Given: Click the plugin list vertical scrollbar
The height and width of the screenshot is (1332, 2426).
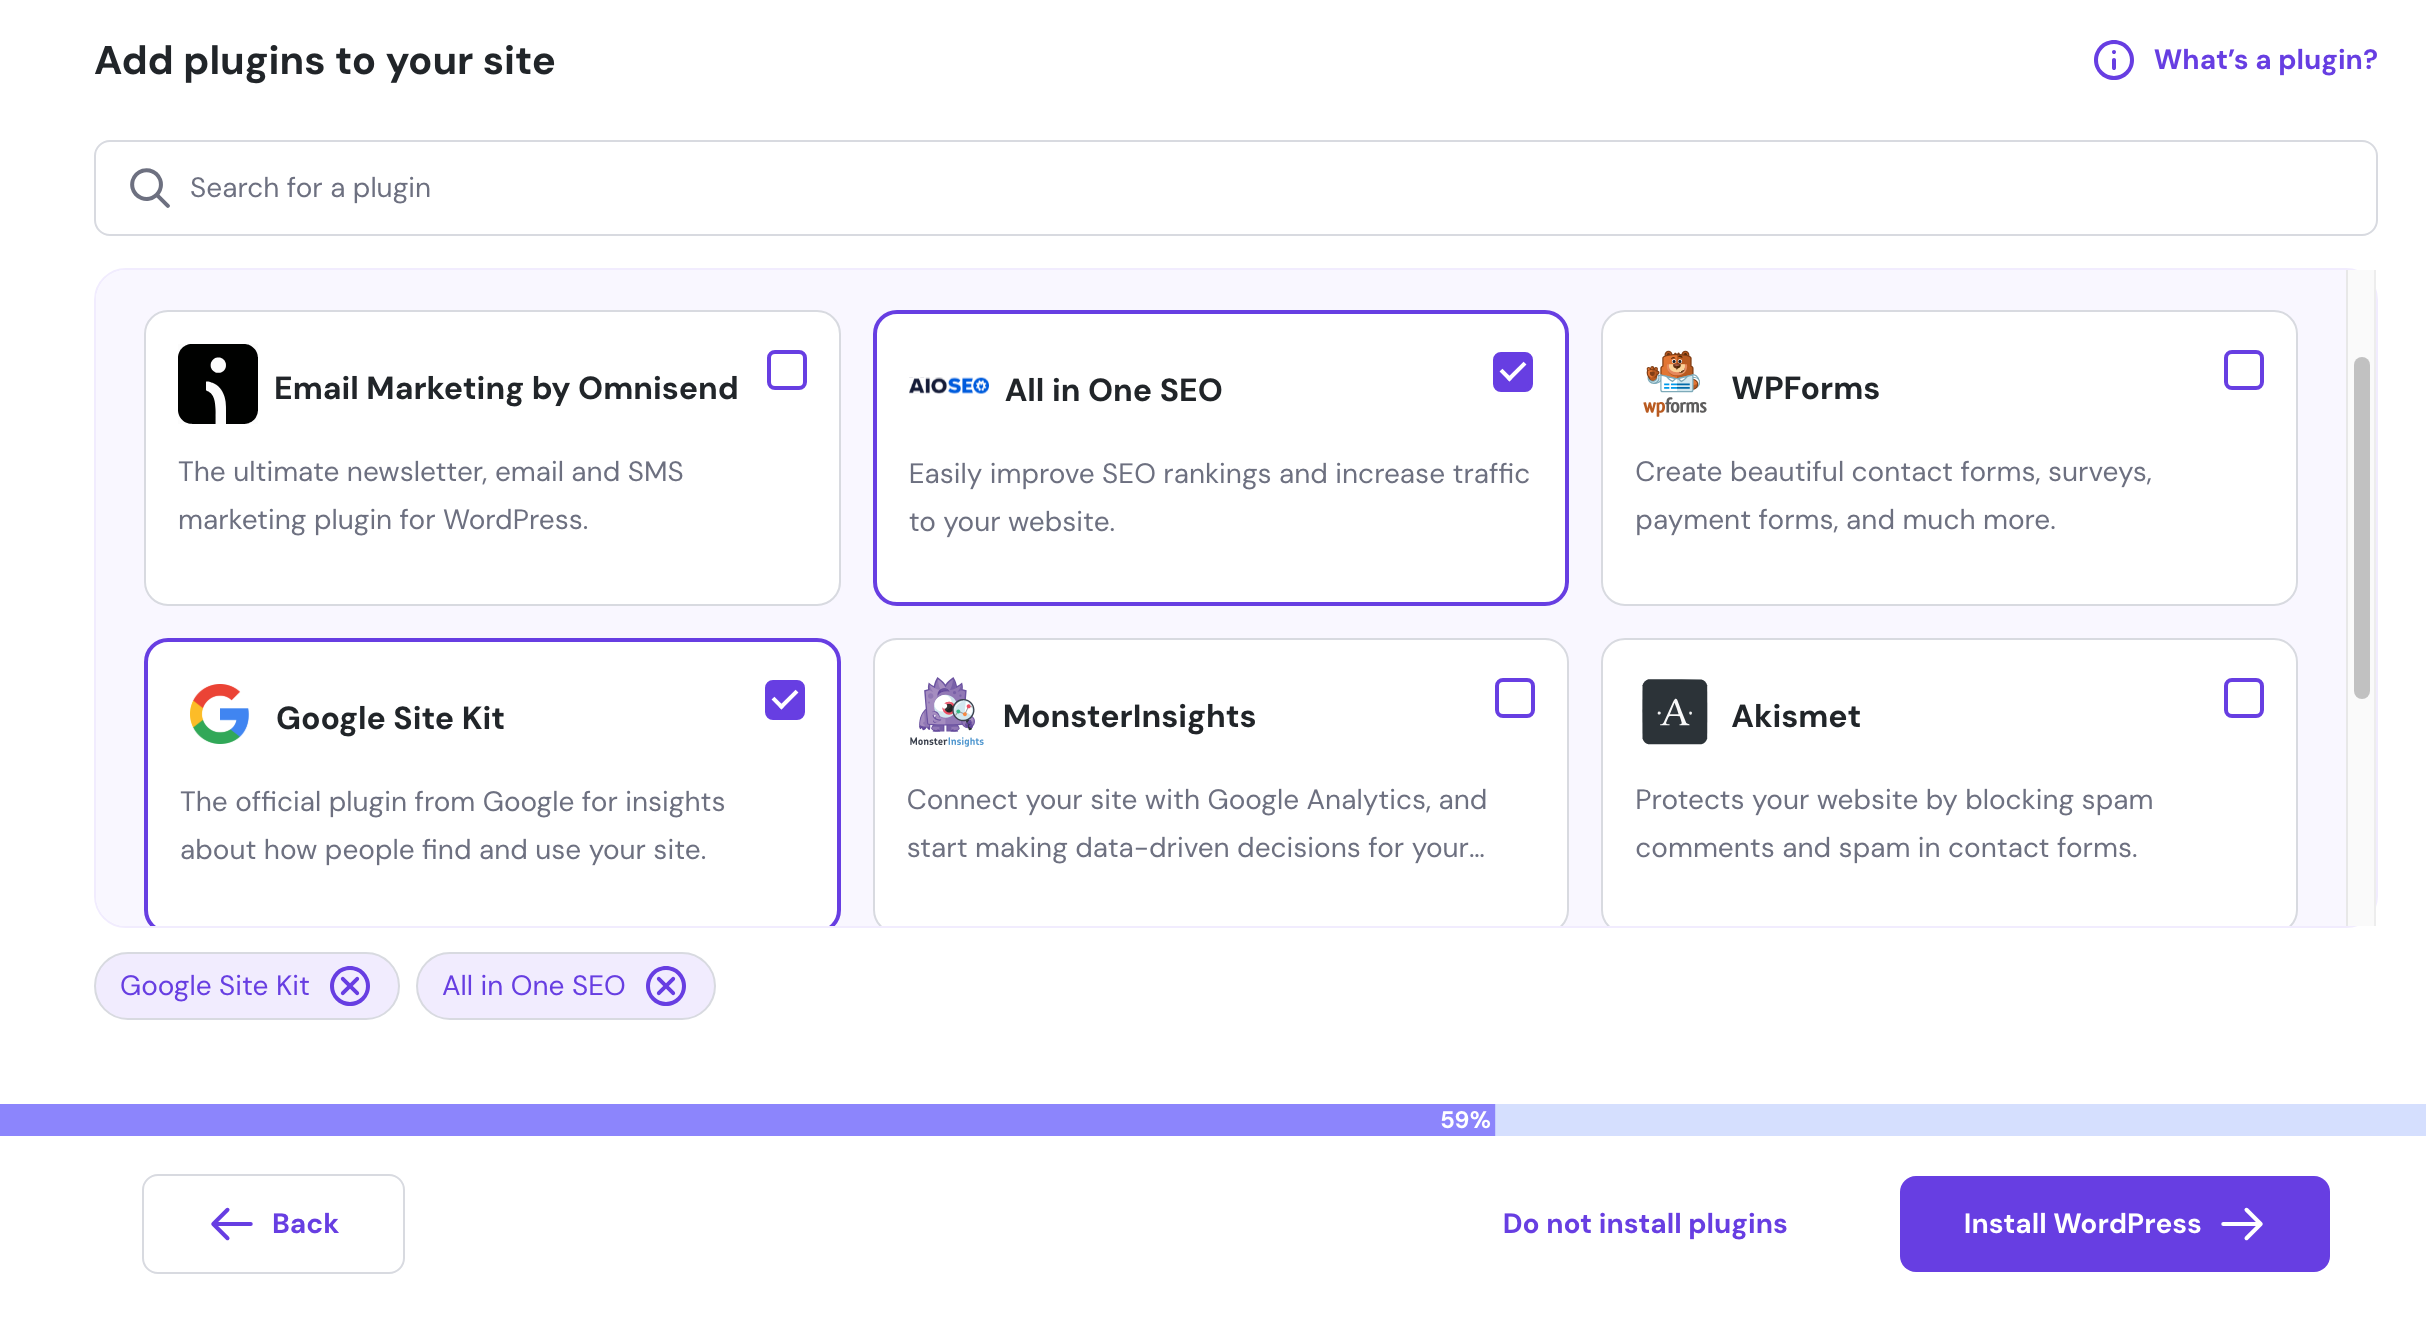Looking at the screenshot, I should 2362,528.
